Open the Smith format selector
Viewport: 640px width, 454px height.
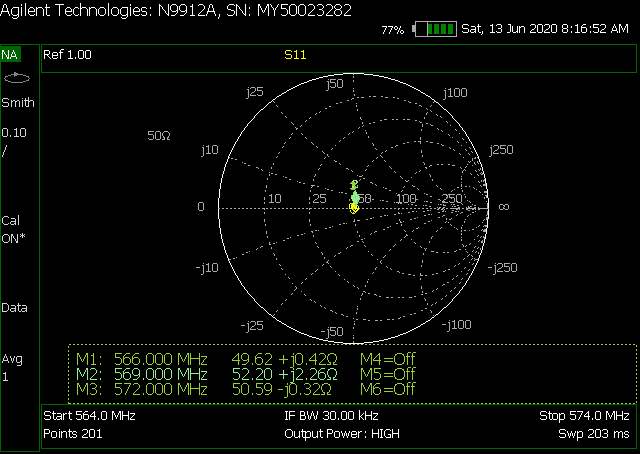tap(17, 102)
